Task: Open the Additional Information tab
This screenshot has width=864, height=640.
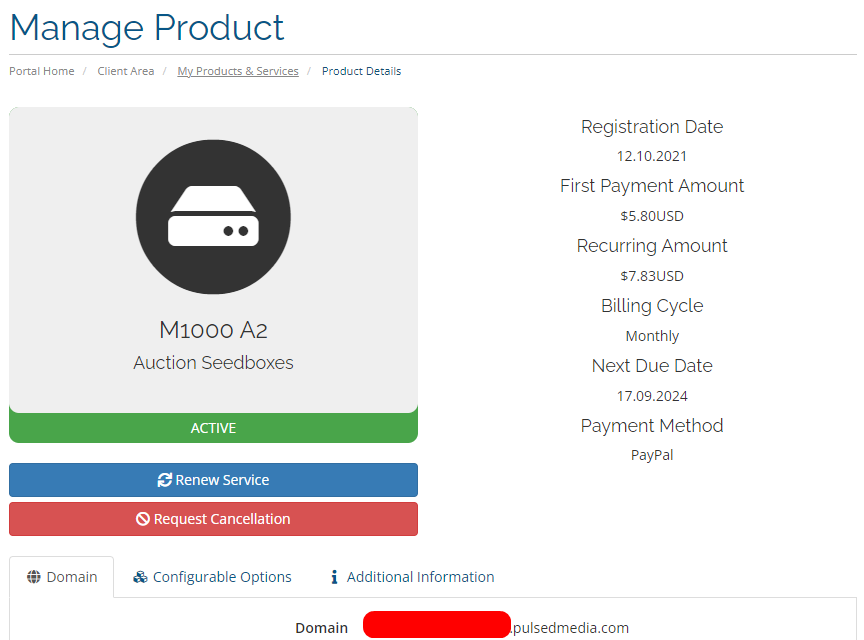Action: click(412, 577)
